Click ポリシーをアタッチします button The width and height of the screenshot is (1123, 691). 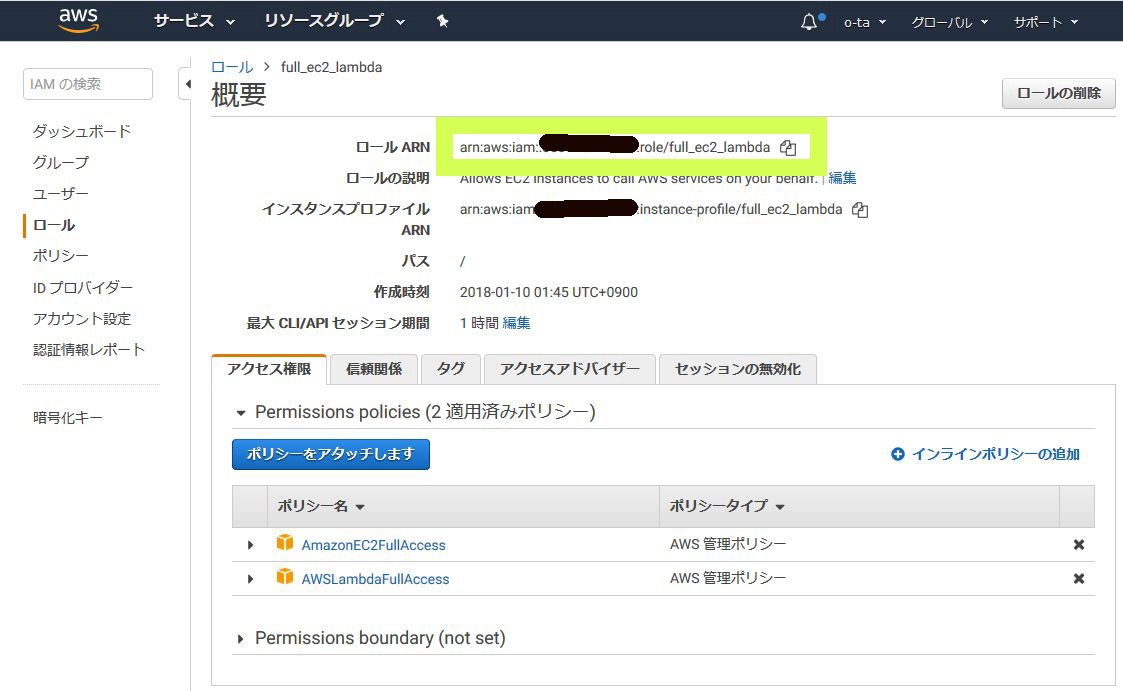(331, 454)
